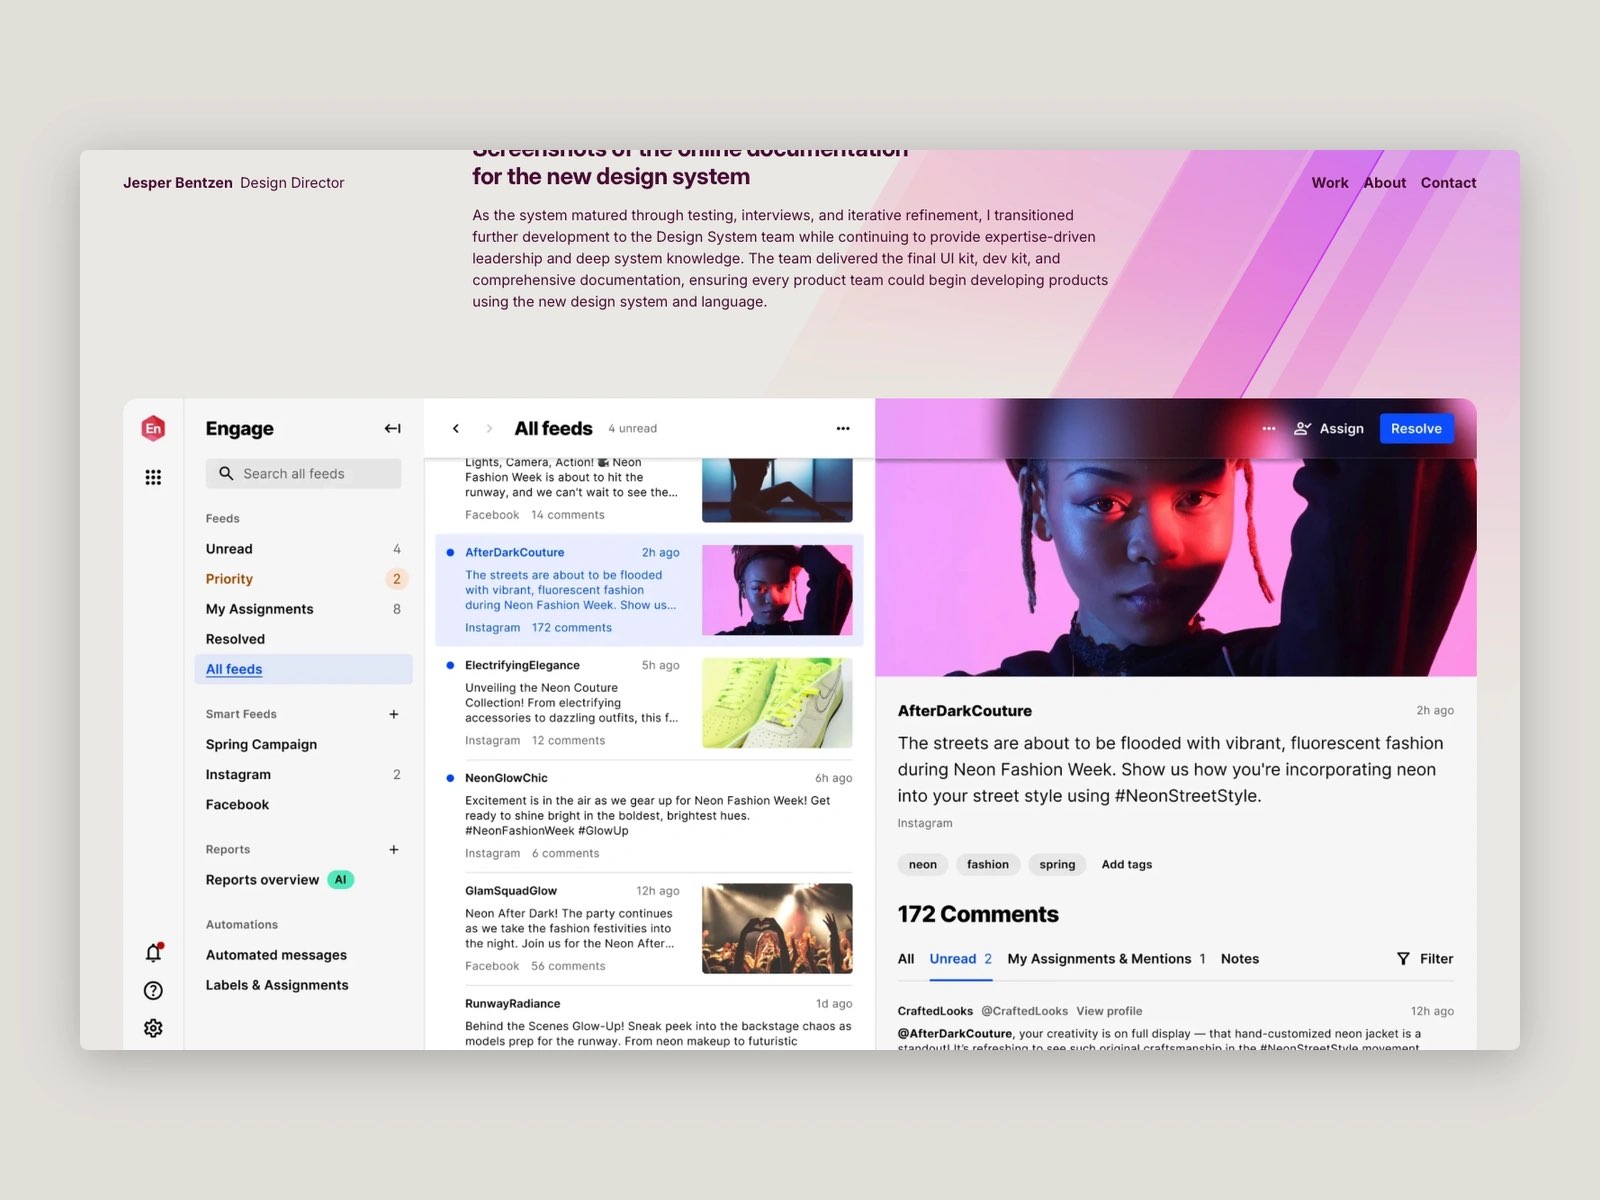Click the Priority count badge 2
The height and width of the screenshot is (1200, 1600).
tap(397, 579)
